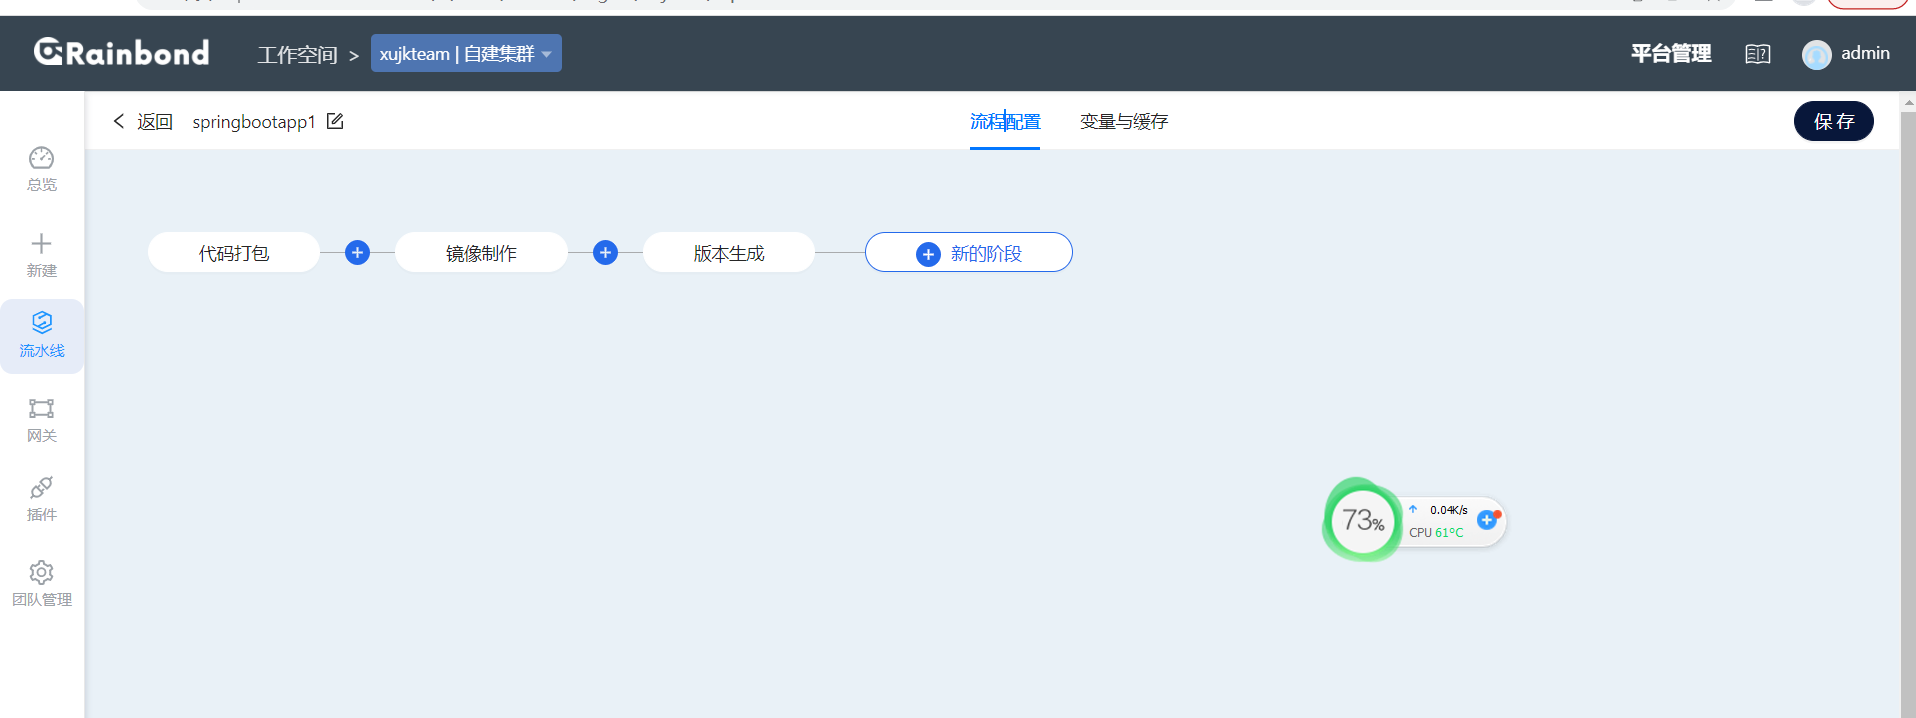This screenshot has height=718, width=1916.
Task: Switch to the 流程配置 tab
Action: coord(1005,121)
